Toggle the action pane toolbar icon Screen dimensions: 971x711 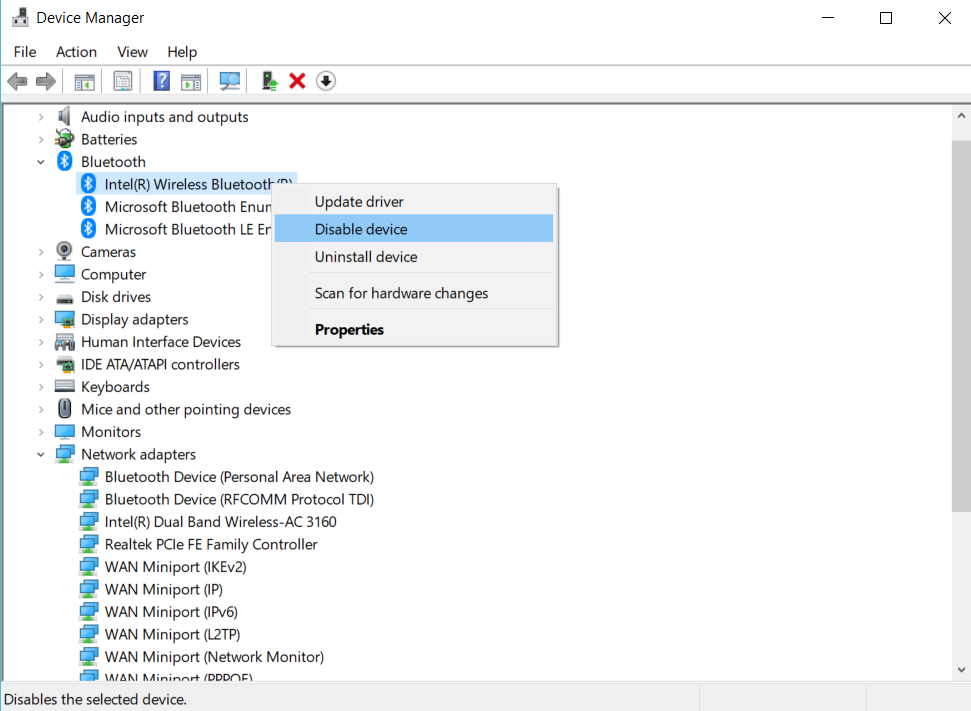pyautogui.click(x=191, y=81)
